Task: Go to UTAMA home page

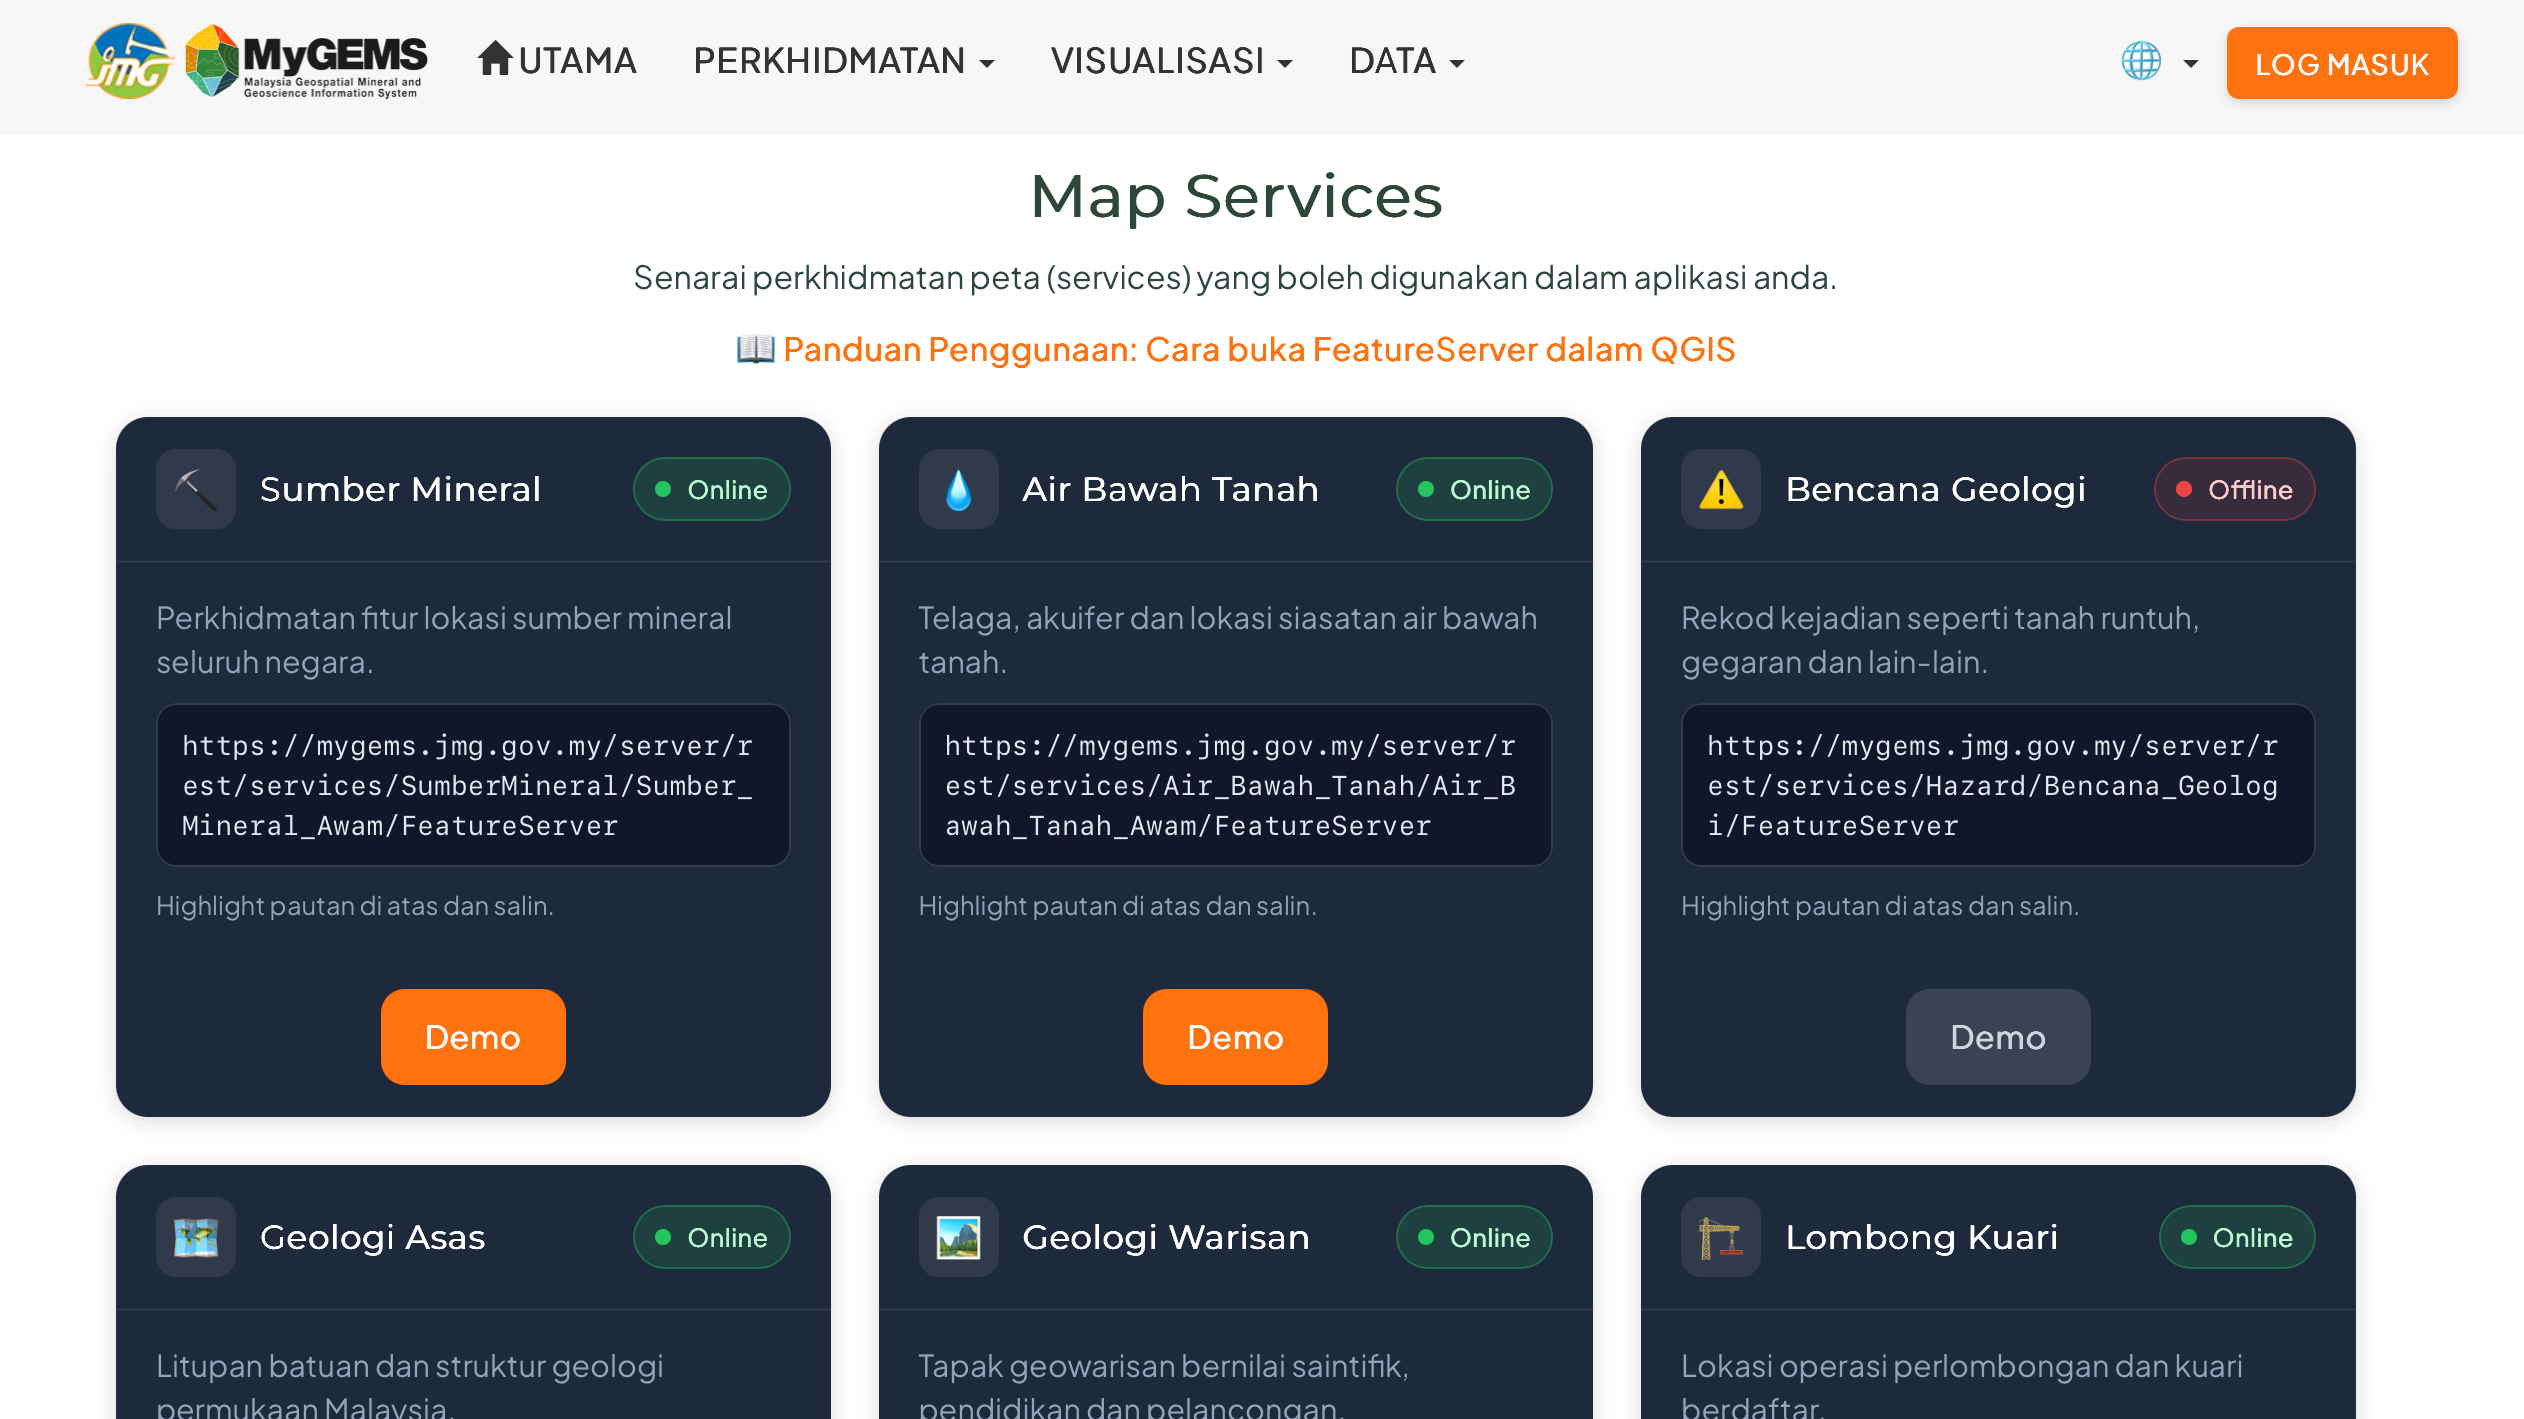Action: [x=557, y=61]
